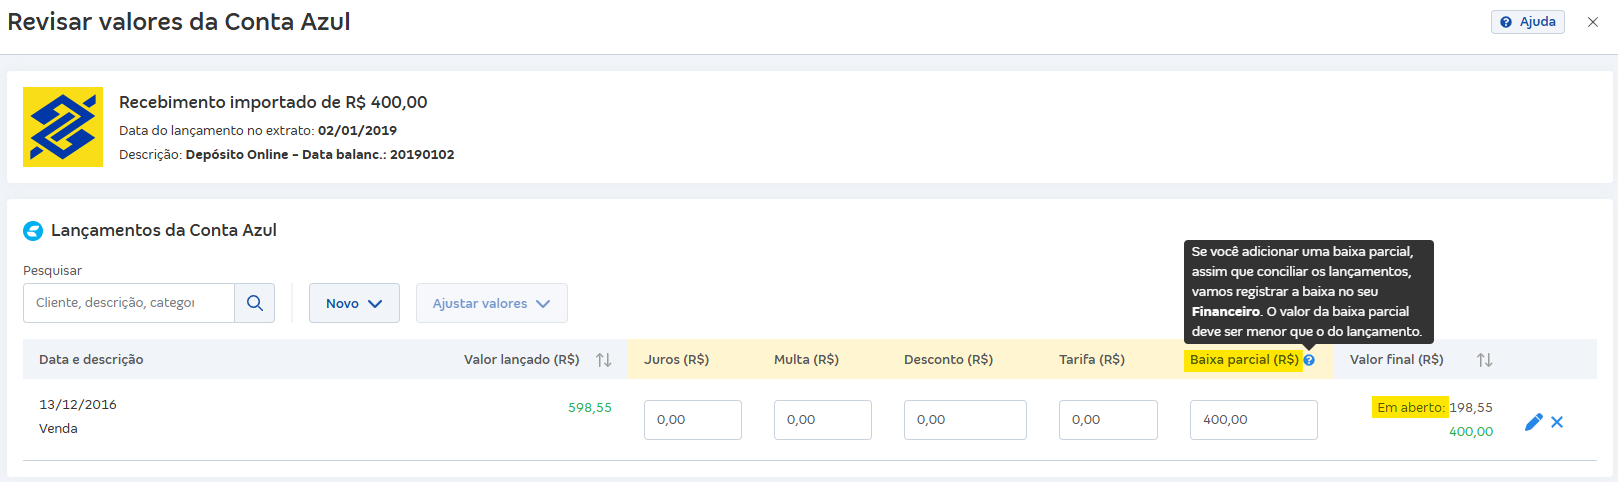The width and height of the screenshot is (1618, 482).
Task: Open the Ajustar valores dropdown
Action: tap(491, 303)
